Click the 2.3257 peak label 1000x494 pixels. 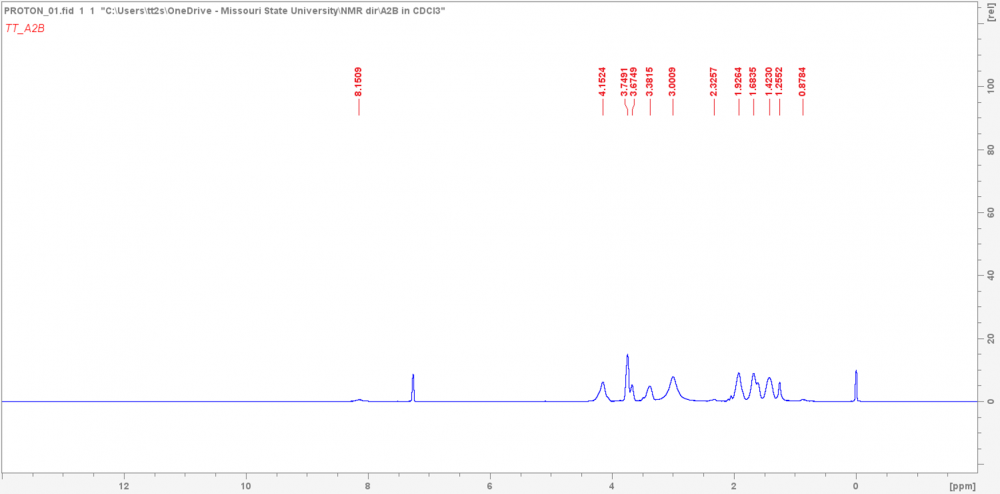(713, 80)
